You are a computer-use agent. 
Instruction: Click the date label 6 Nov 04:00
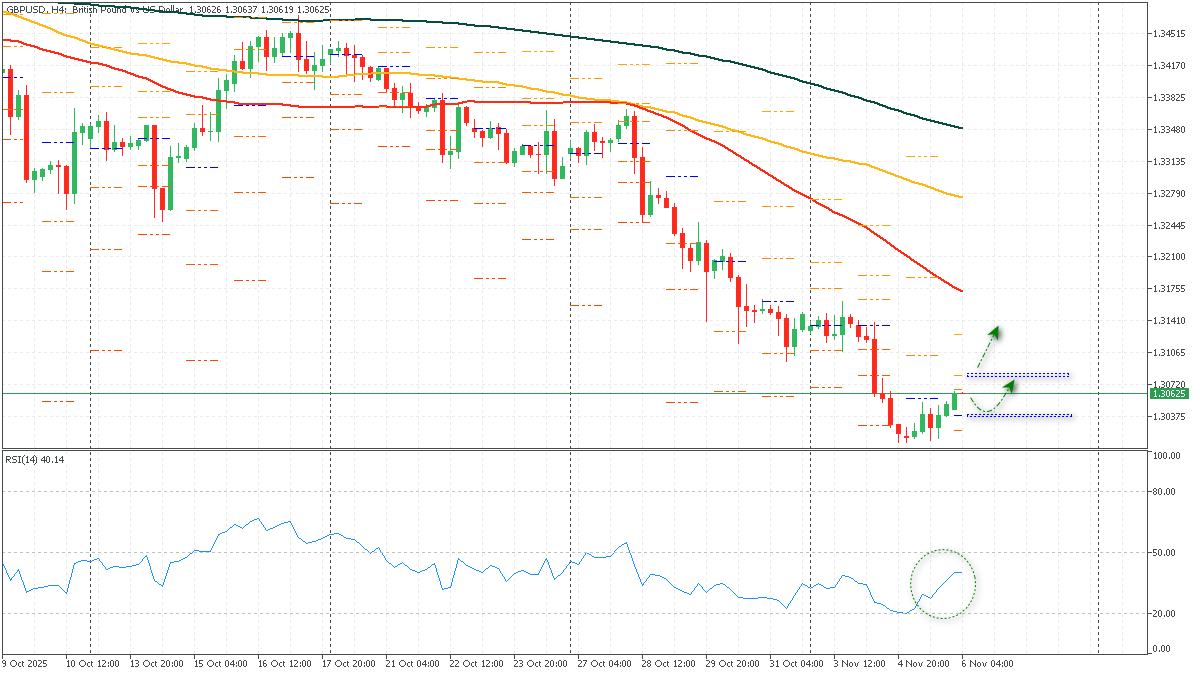click(988, 663)
